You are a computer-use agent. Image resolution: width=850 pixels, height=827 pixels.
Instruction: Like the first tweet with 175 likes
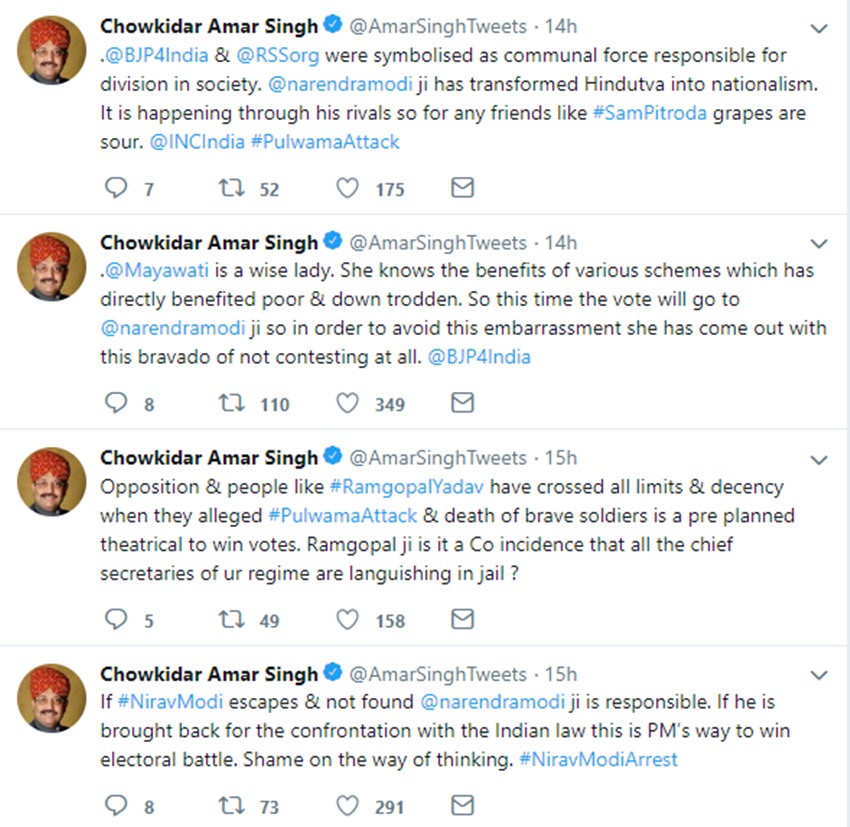347,188
